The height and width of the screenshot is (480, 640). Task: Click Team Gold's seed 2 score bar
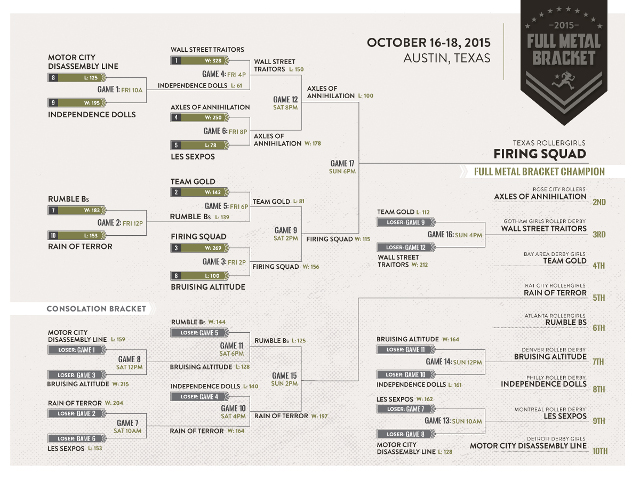tap(205, 191)
